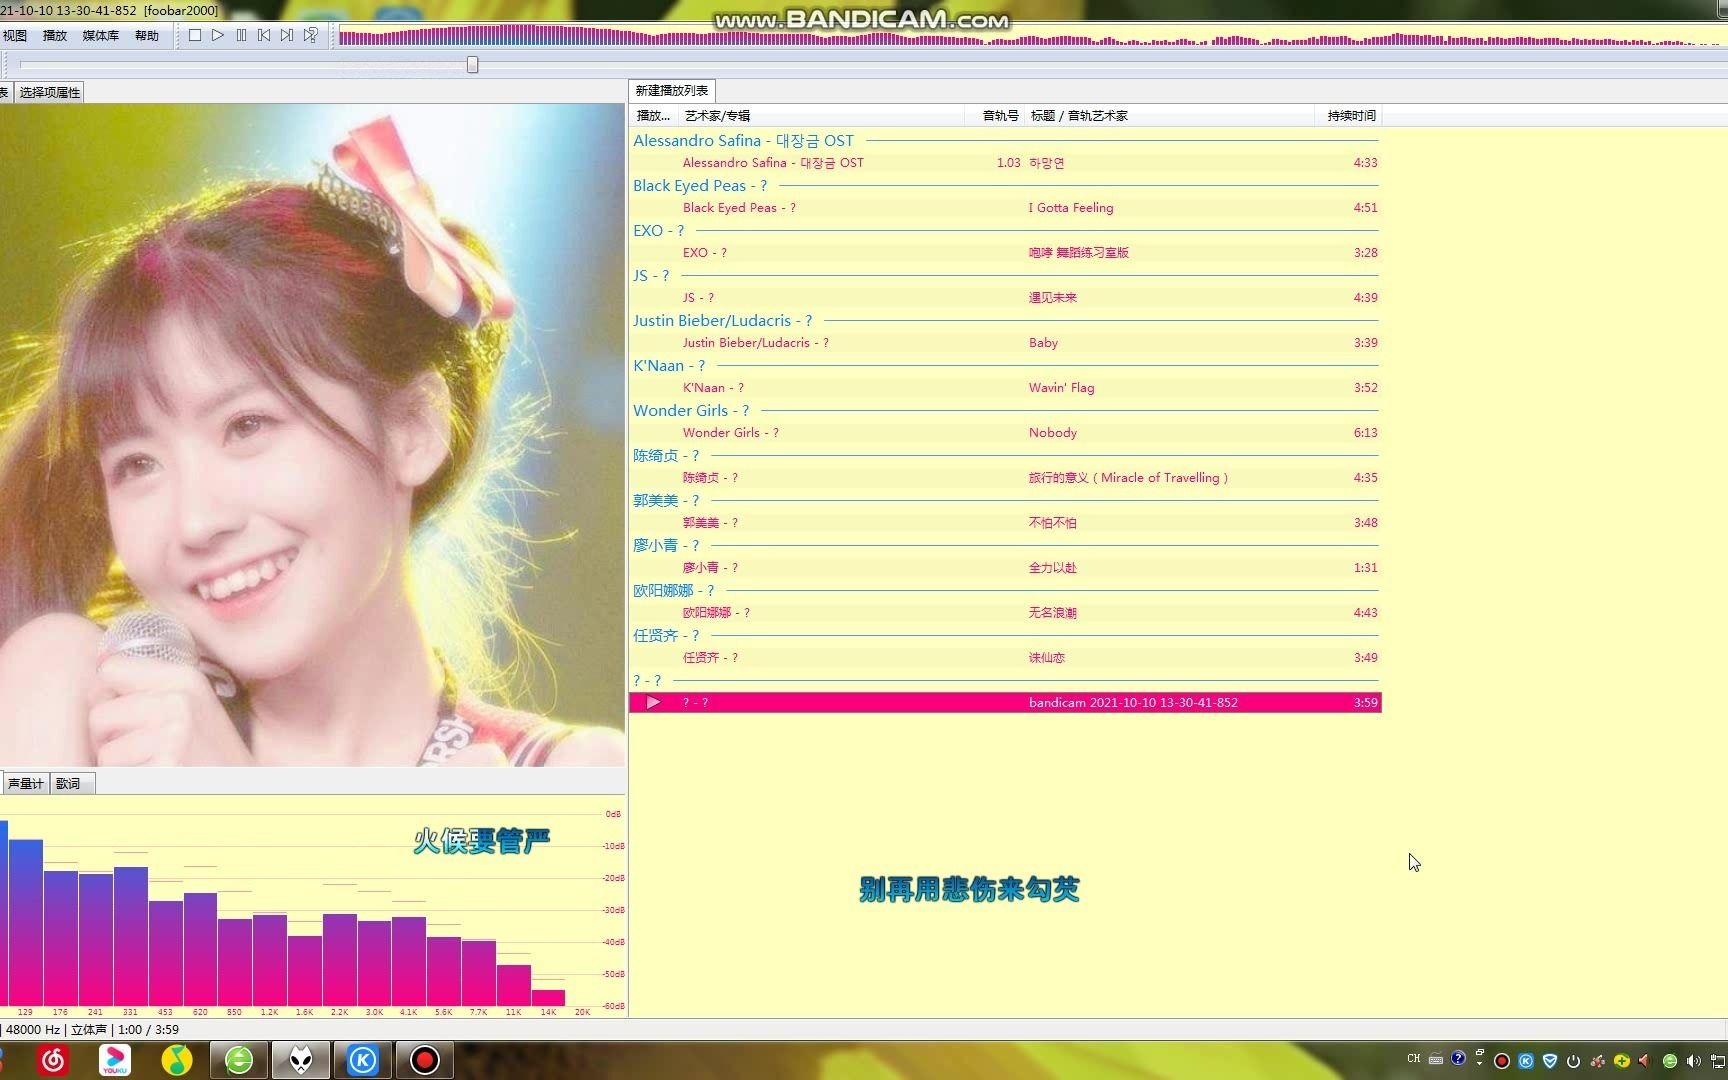
Task: Open the 播放 menu
Action: point(55,35)
